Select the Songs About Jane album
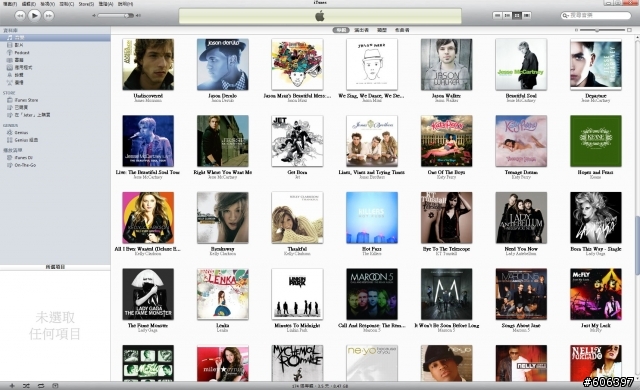This screenshot has height=390, width=640. (x=521, y=294)
